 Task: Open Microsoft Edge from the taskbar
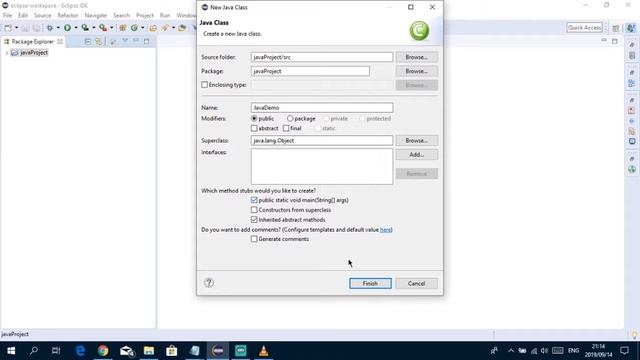[80, 351]
